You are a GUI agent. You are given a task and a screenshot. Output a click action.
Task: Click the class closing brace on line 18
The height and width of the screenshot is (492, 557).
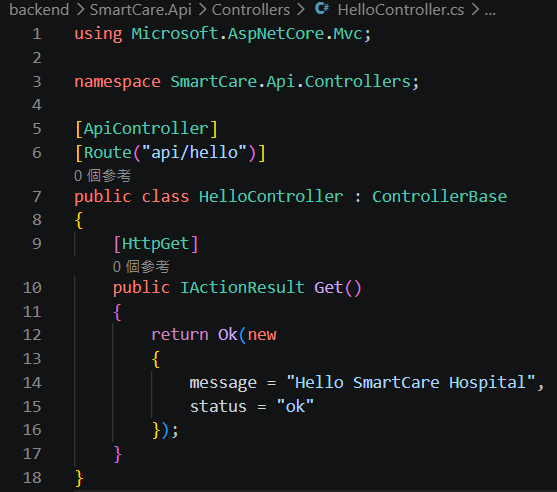[79, 478]
